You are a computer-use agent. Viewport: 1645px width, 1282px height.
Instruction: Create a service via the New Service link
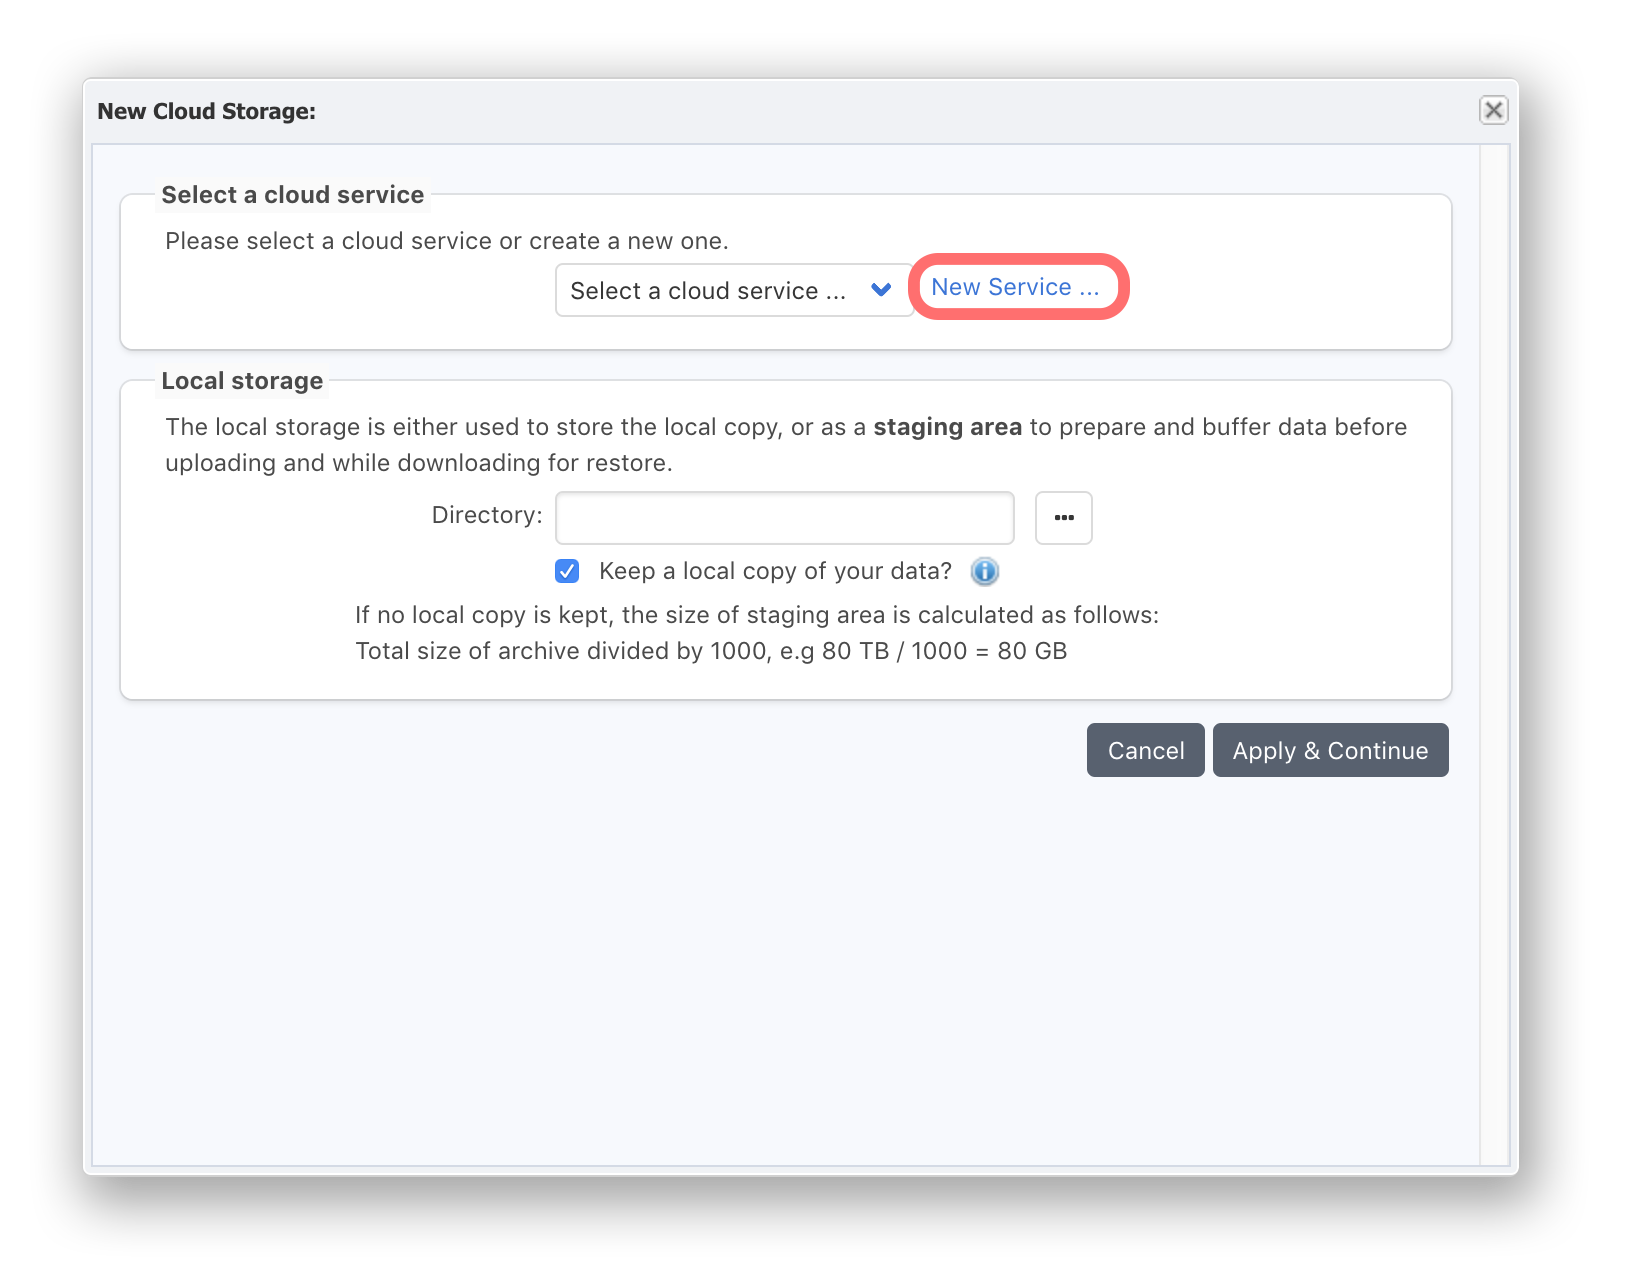1015,287
